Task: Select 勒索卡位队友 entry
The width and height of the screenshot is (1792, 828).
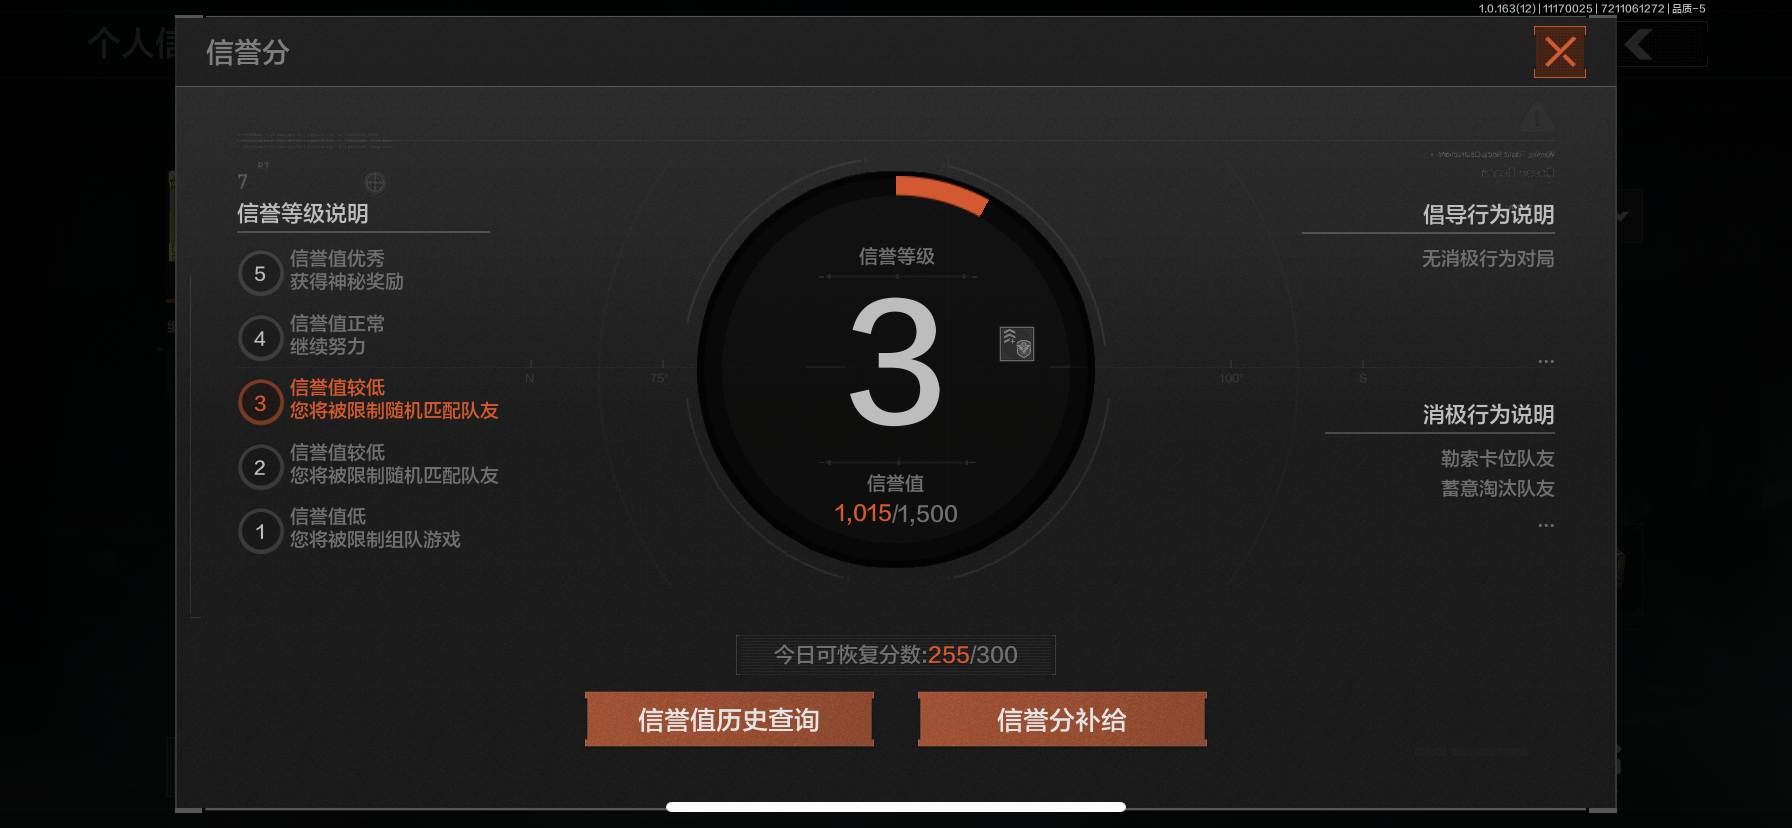Action: [x=1497, y=458]
